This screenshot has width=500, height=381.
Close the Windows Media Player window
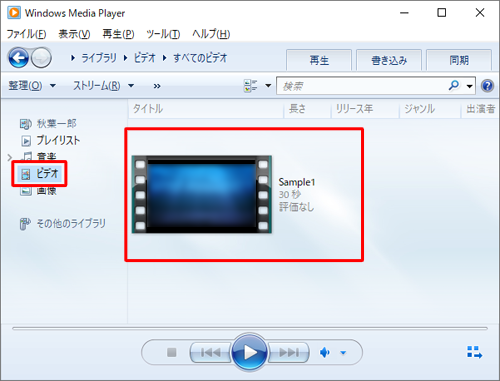pyautogui.click(x=480, y=13)
